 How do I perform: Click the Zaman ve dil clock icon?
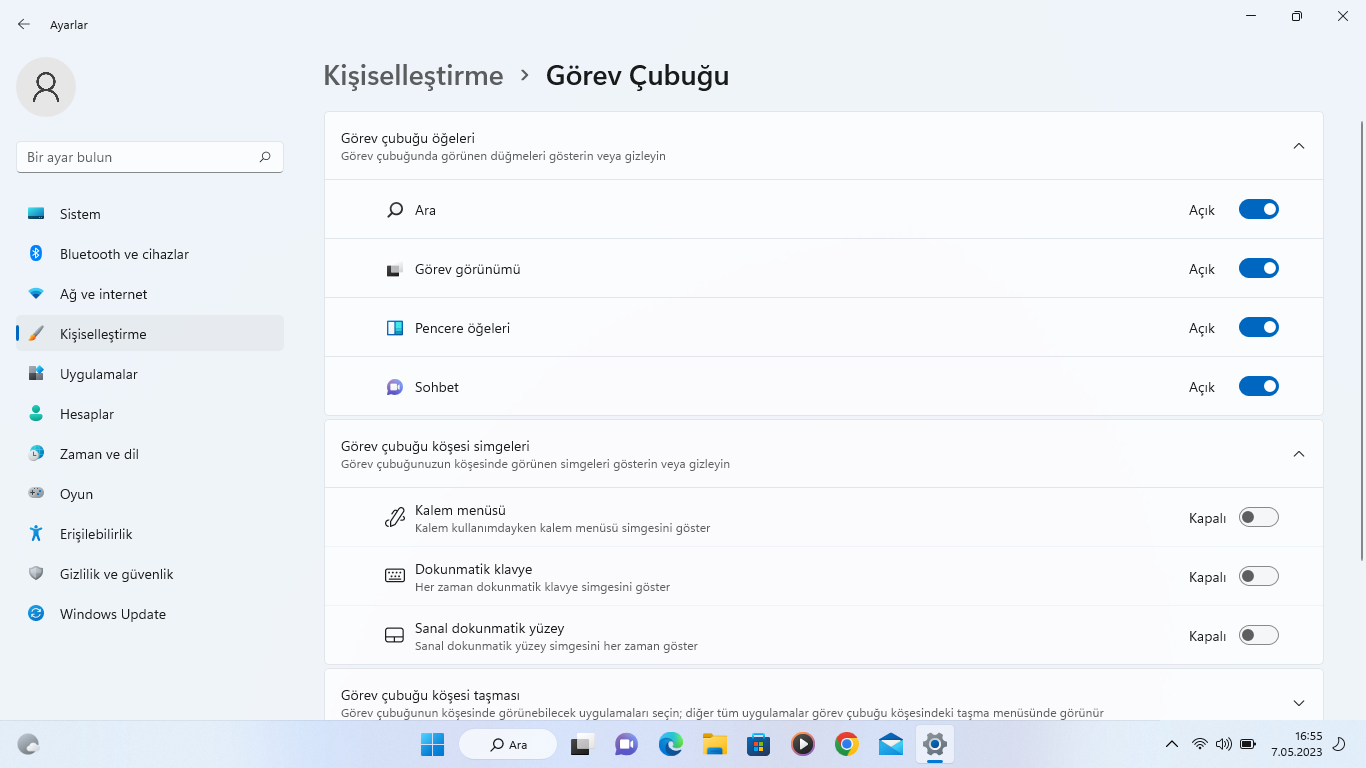(36, 454)
